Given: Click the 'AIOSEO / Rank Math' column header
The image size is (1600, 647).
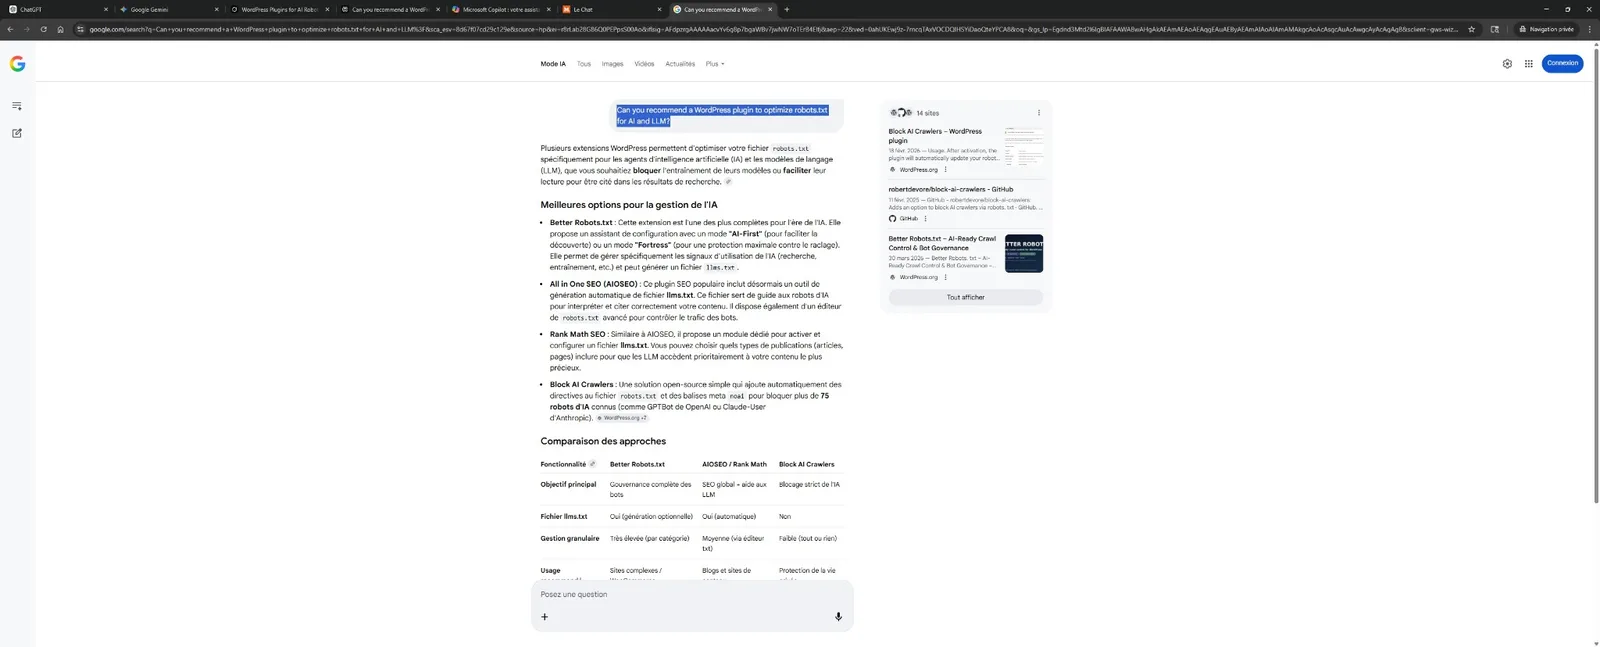Looking at the screenshot, I should (734, 464).
